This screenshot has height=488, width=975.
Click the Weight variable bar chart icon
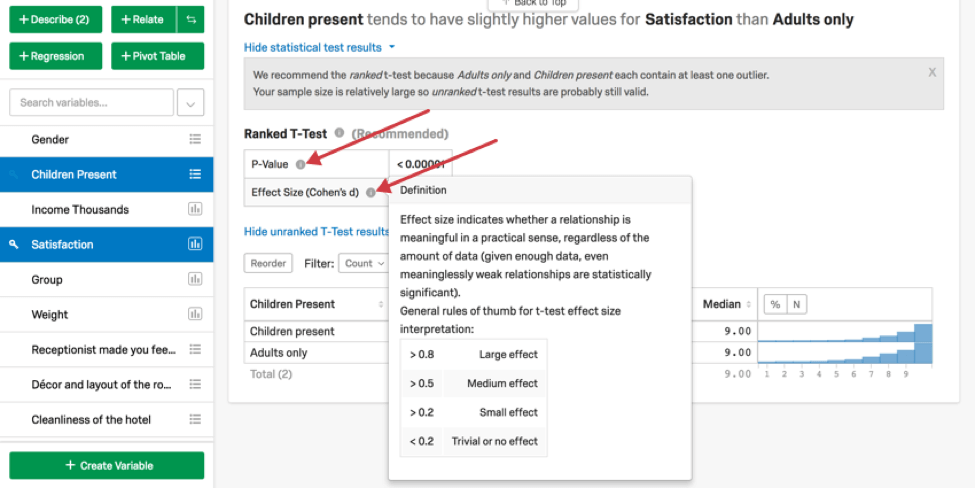coord(195,315)
